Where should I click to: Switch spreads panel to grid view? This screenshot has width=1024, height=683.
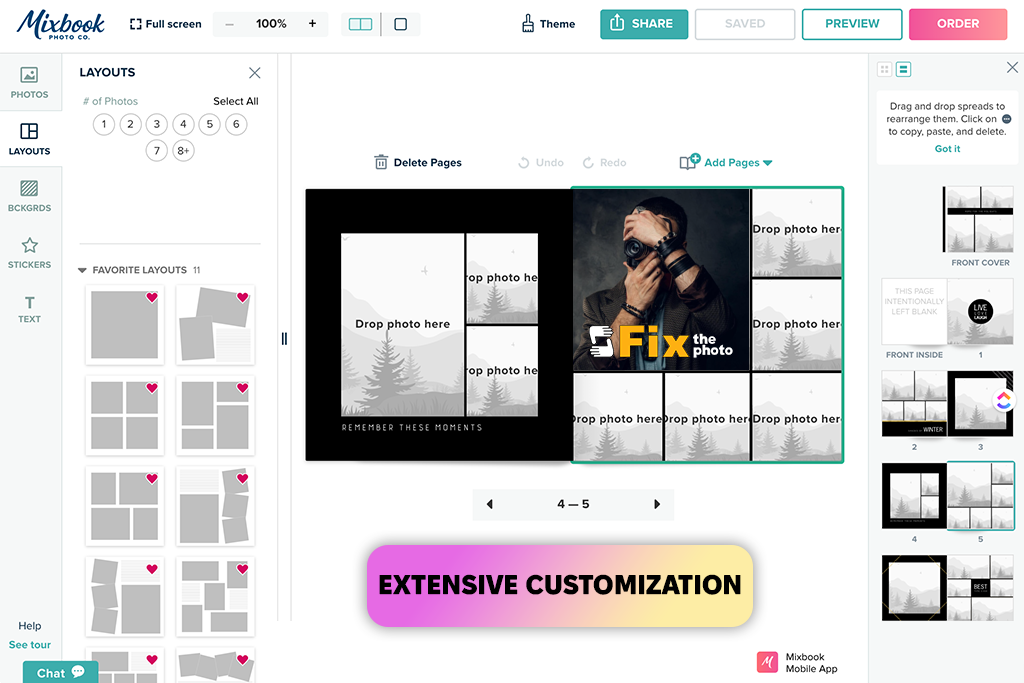pyautogui.click(x=885, y=69)
